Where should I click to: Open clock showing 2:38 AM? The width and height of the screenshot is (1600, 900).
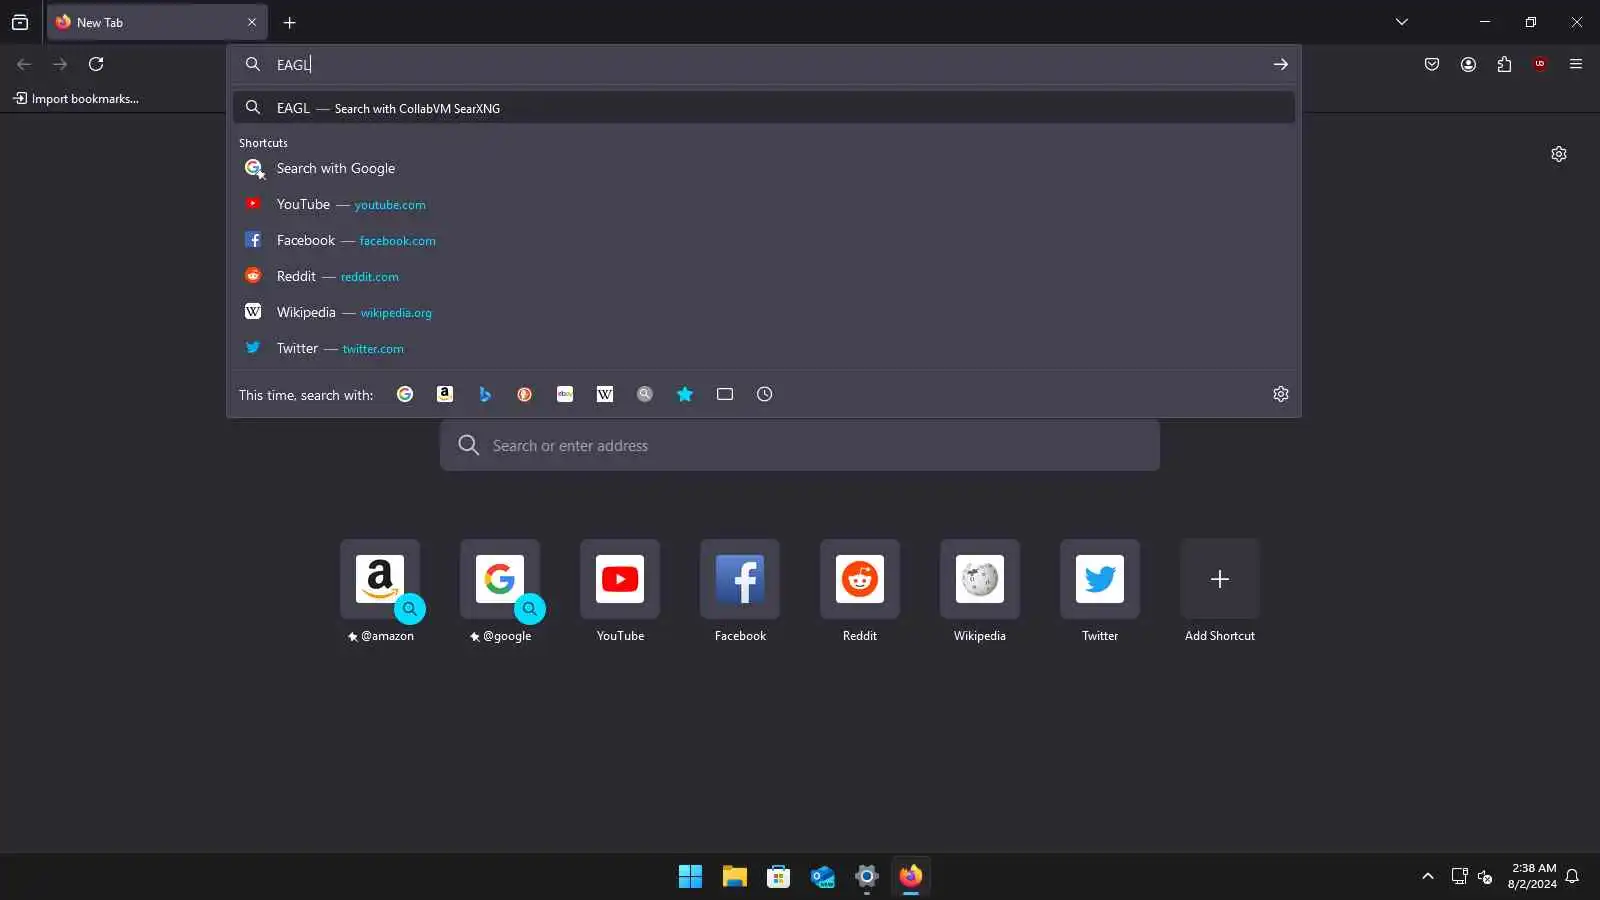click(x=1532, y=876)
